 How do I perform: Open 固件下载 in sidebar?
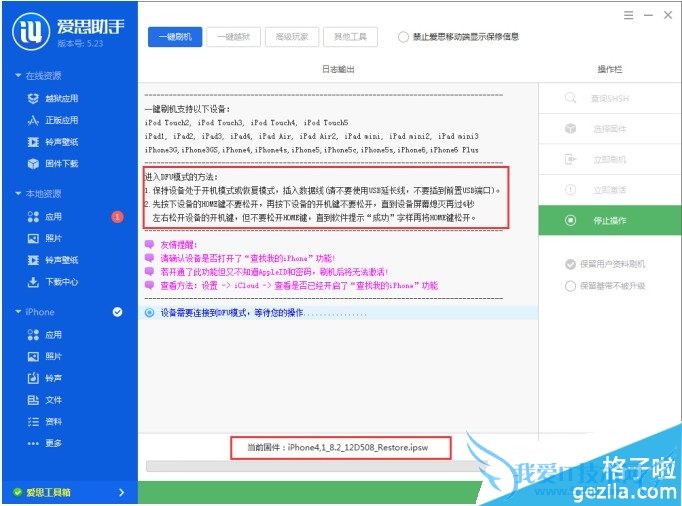coord(53,164)
